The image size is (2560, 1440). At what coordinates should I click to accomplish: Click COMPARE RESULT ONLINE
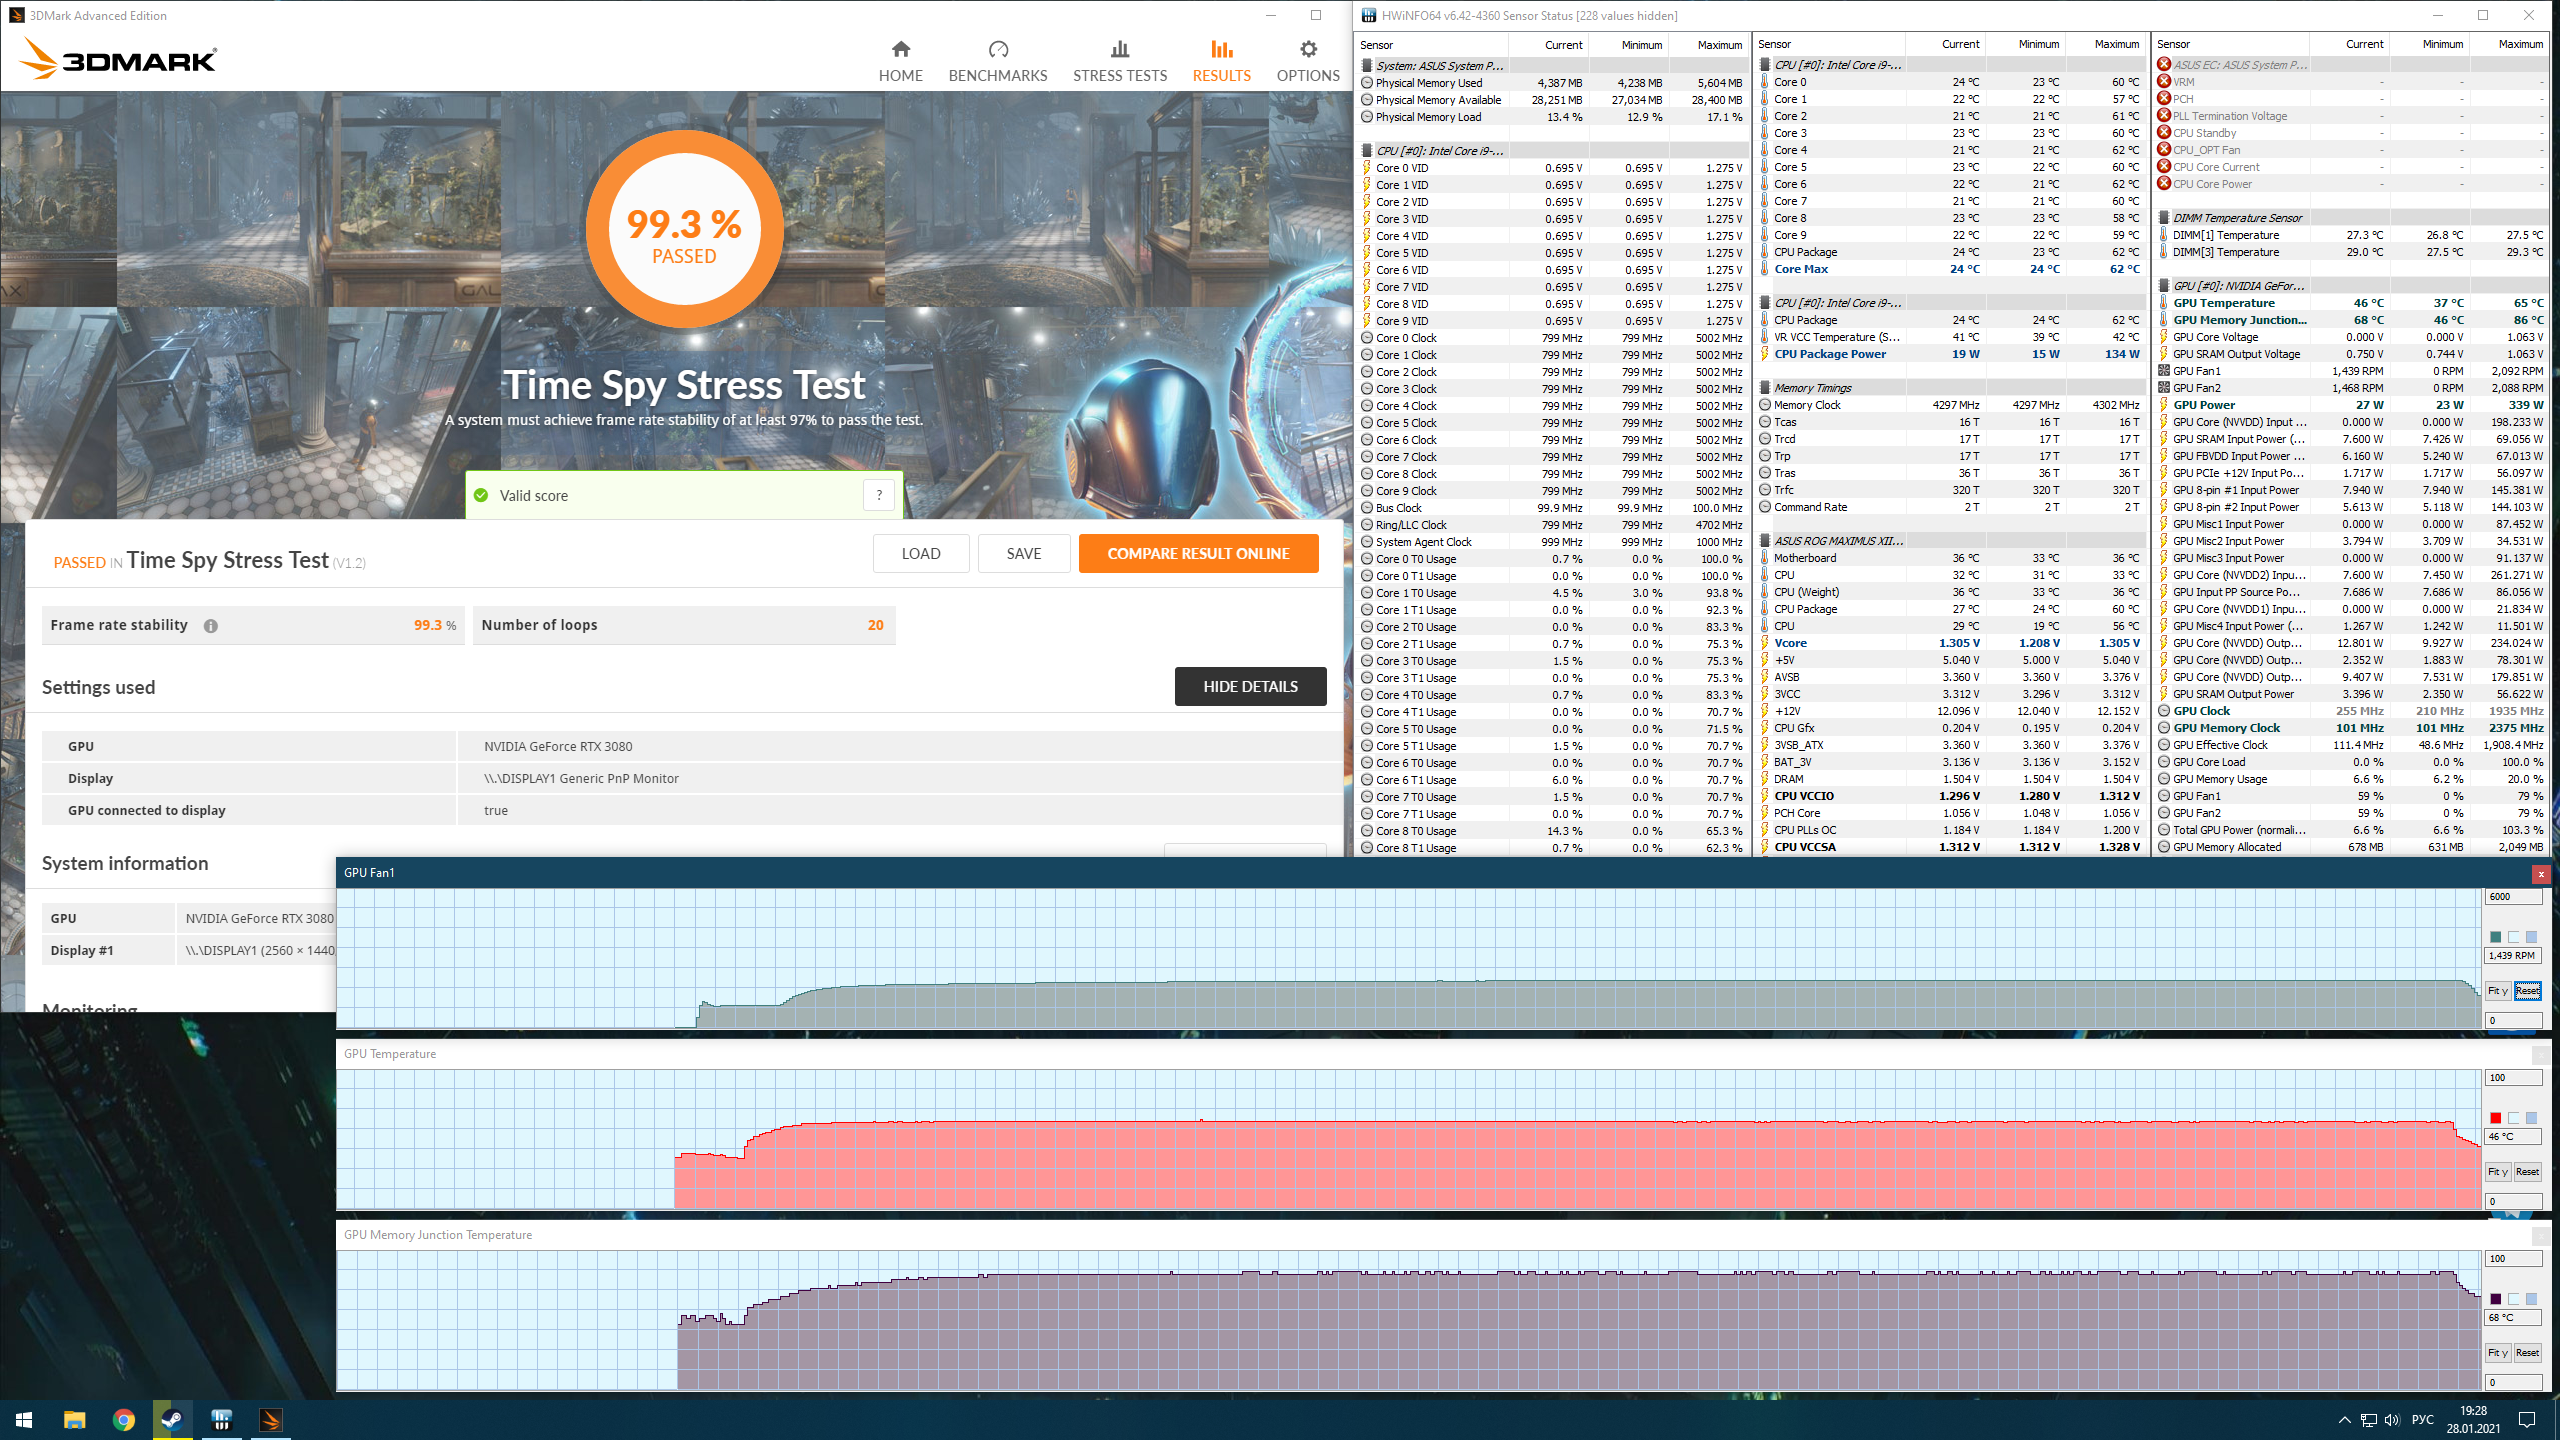pos(1198,553)
